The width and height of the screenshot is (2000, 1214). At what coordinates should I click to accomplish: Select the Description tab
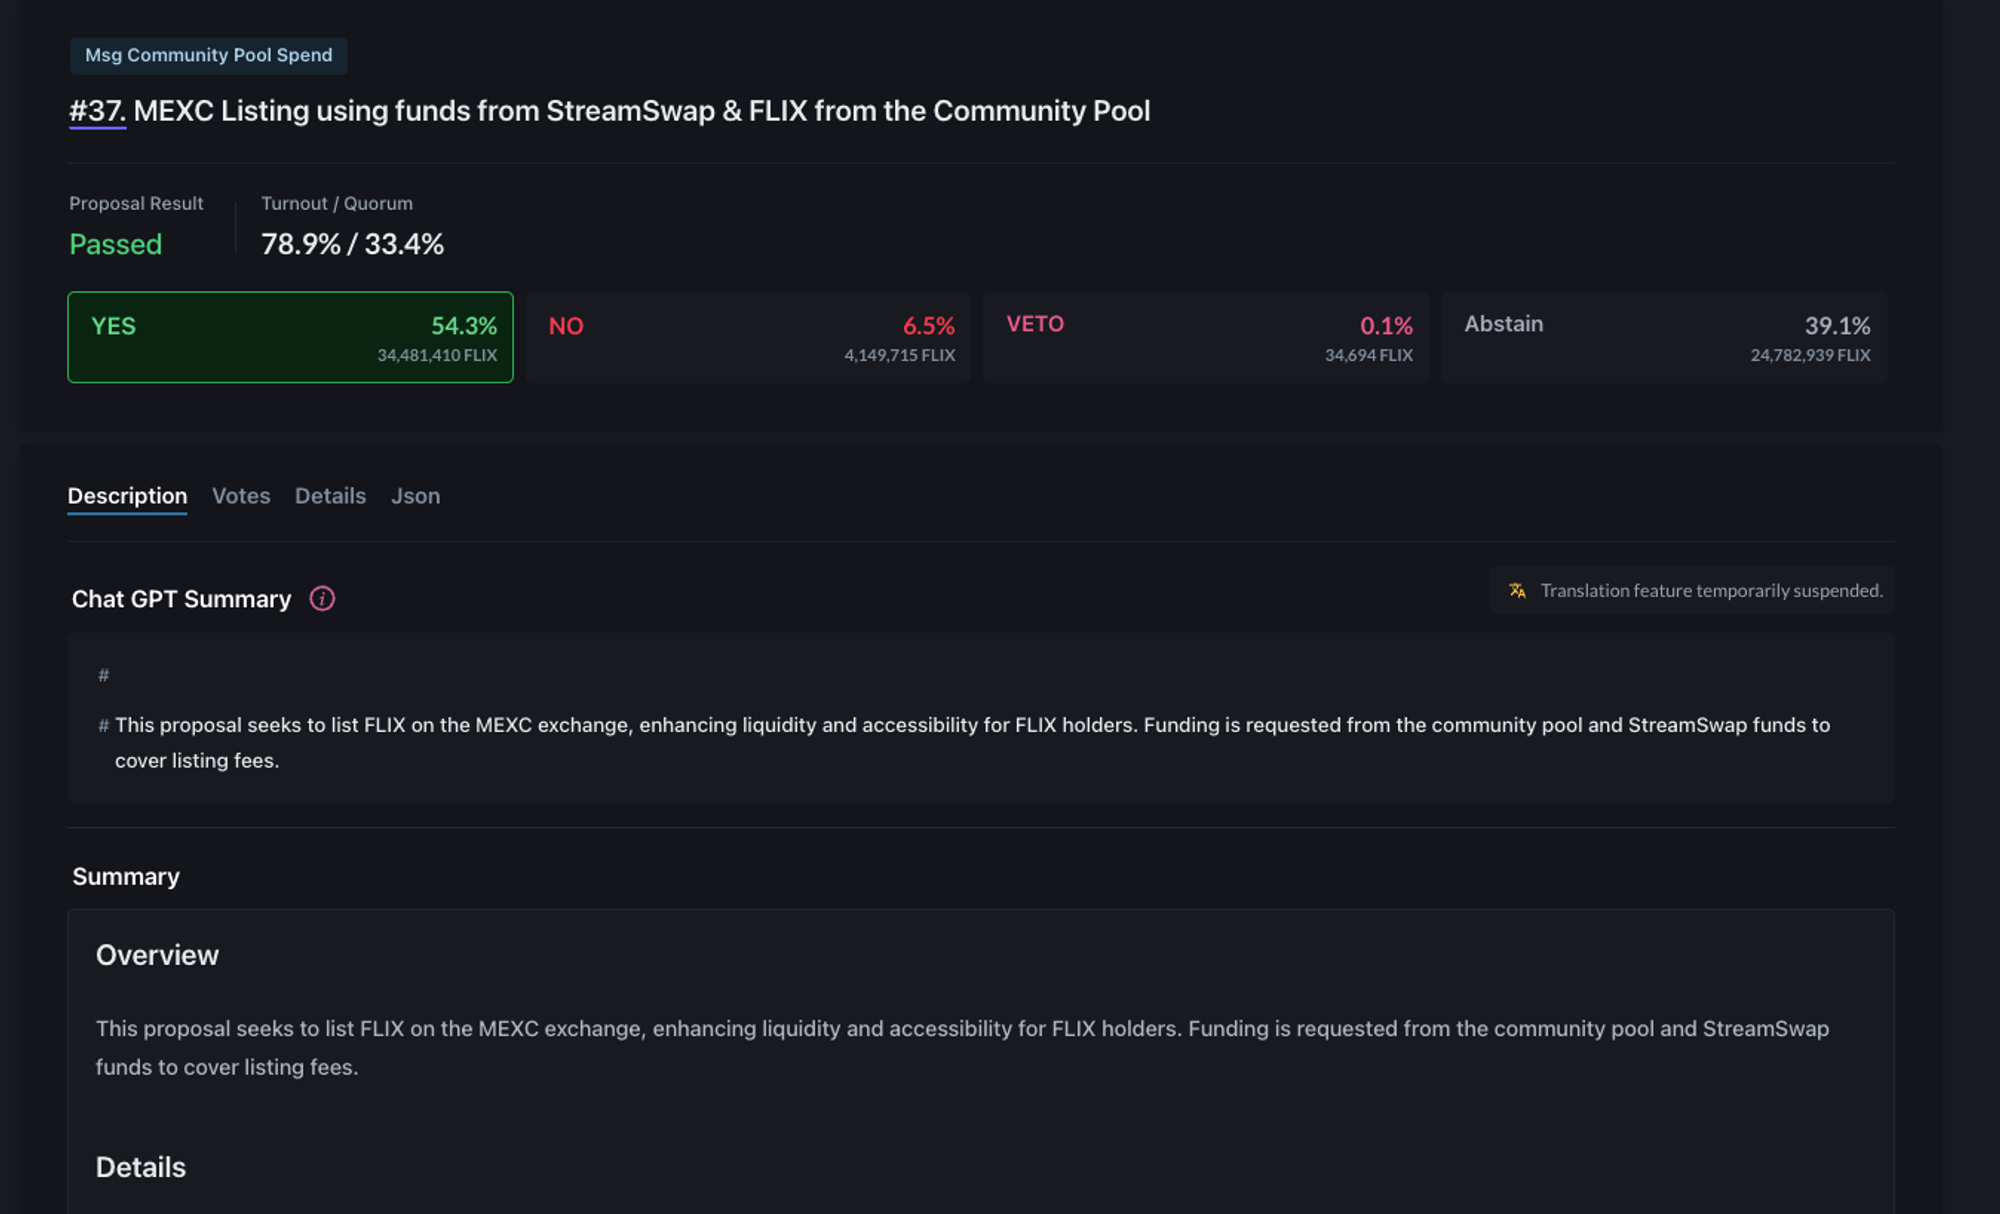point(127,496)
